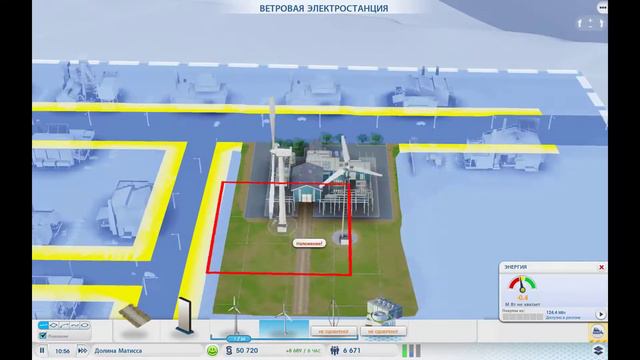Viewport: 640px width, 360px height.
Task: Open the data layers stack icon
Action: (598, 350)
